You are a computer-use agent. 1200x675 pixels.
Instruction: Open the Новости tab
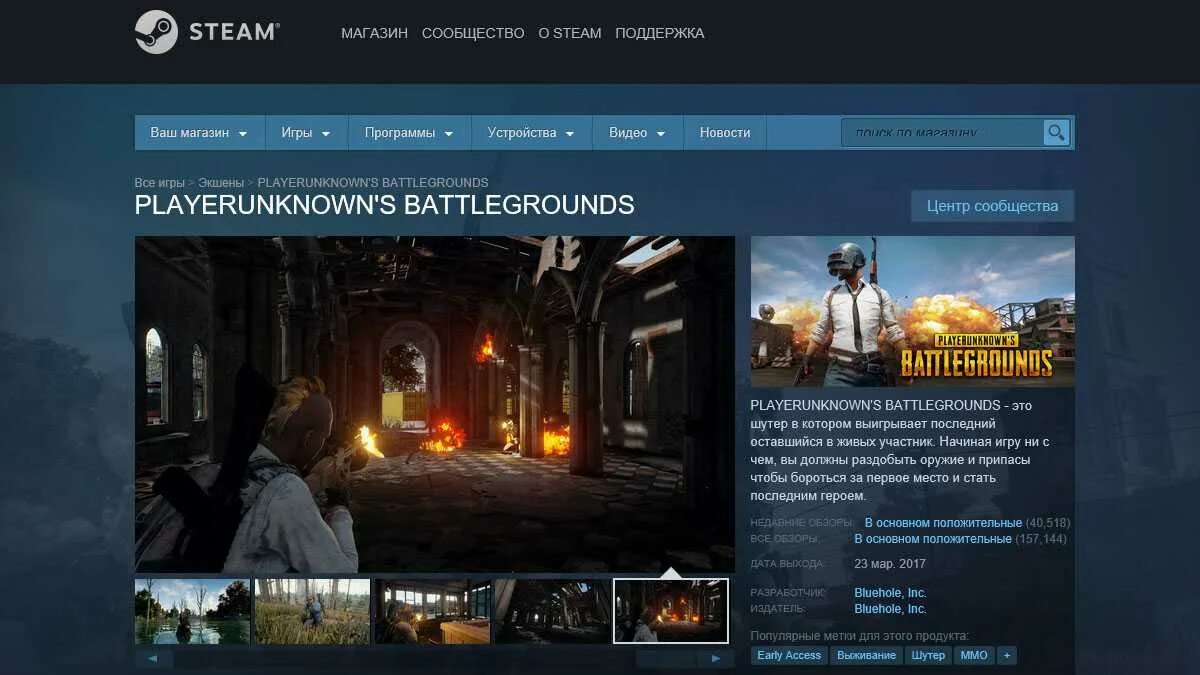point(725,132)
